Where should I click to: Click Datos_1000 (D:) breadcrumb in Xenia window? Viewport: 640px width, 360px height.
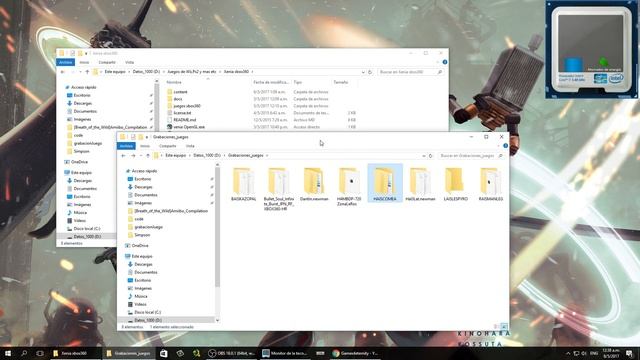tap(146, 72)
